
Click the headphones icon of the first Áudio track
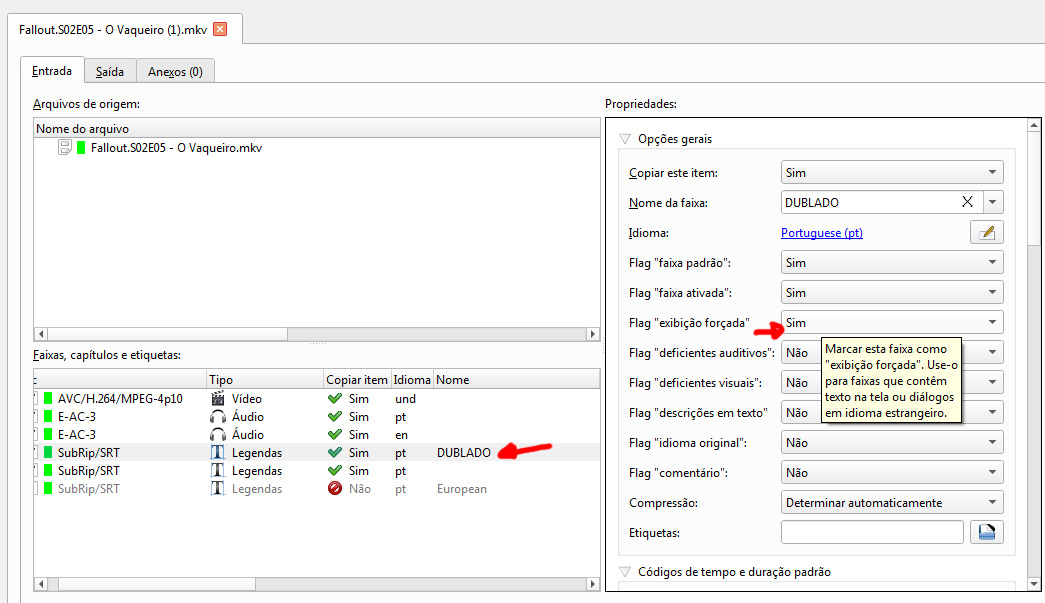coord(218,416)
